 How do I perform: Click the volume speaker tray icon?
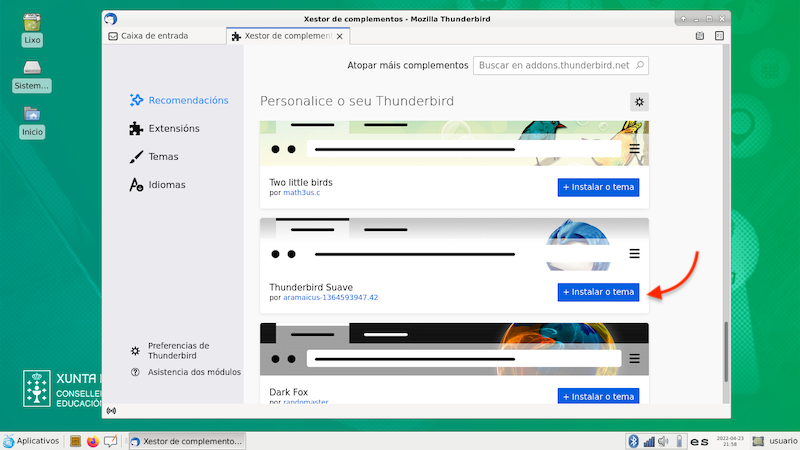point(663,441)
